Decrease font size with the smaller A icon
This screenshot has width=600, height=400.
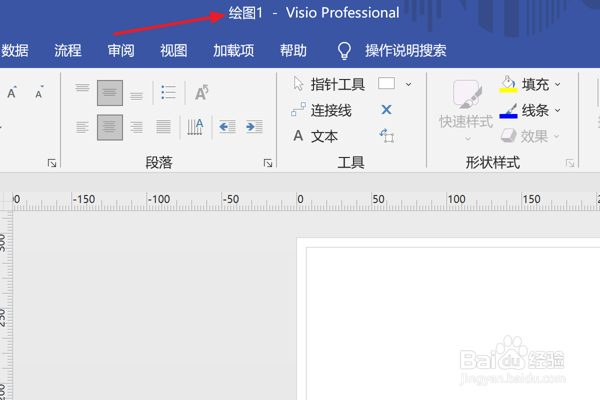click(x=39, y=93)
